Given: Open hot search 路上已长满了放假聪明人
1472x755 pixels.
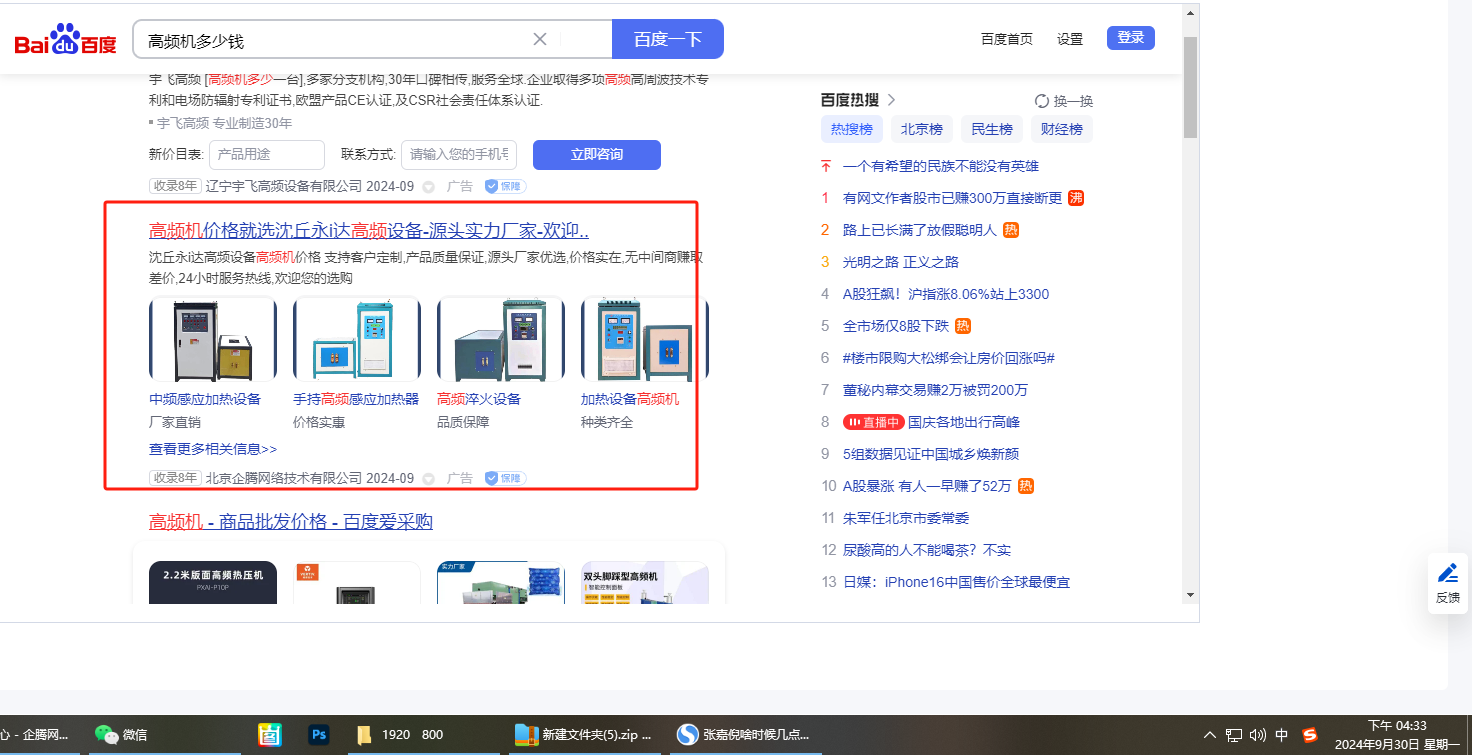Looking at the screenshot, I should (x=920, y=230).
